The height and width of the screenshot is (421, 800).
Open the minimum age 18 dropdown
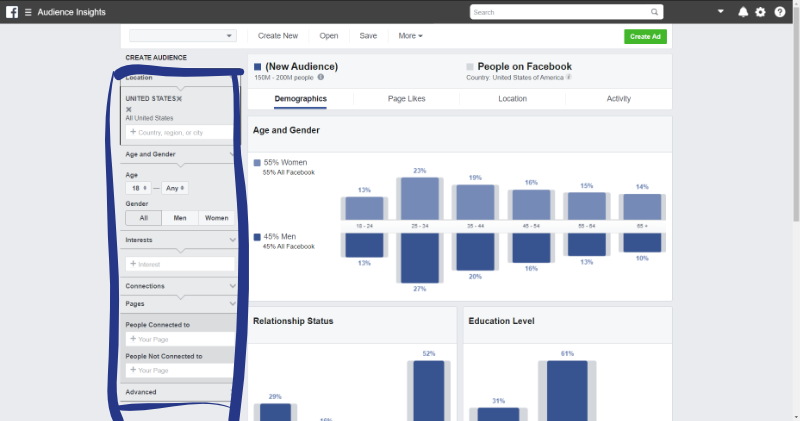tap(138, 188)
